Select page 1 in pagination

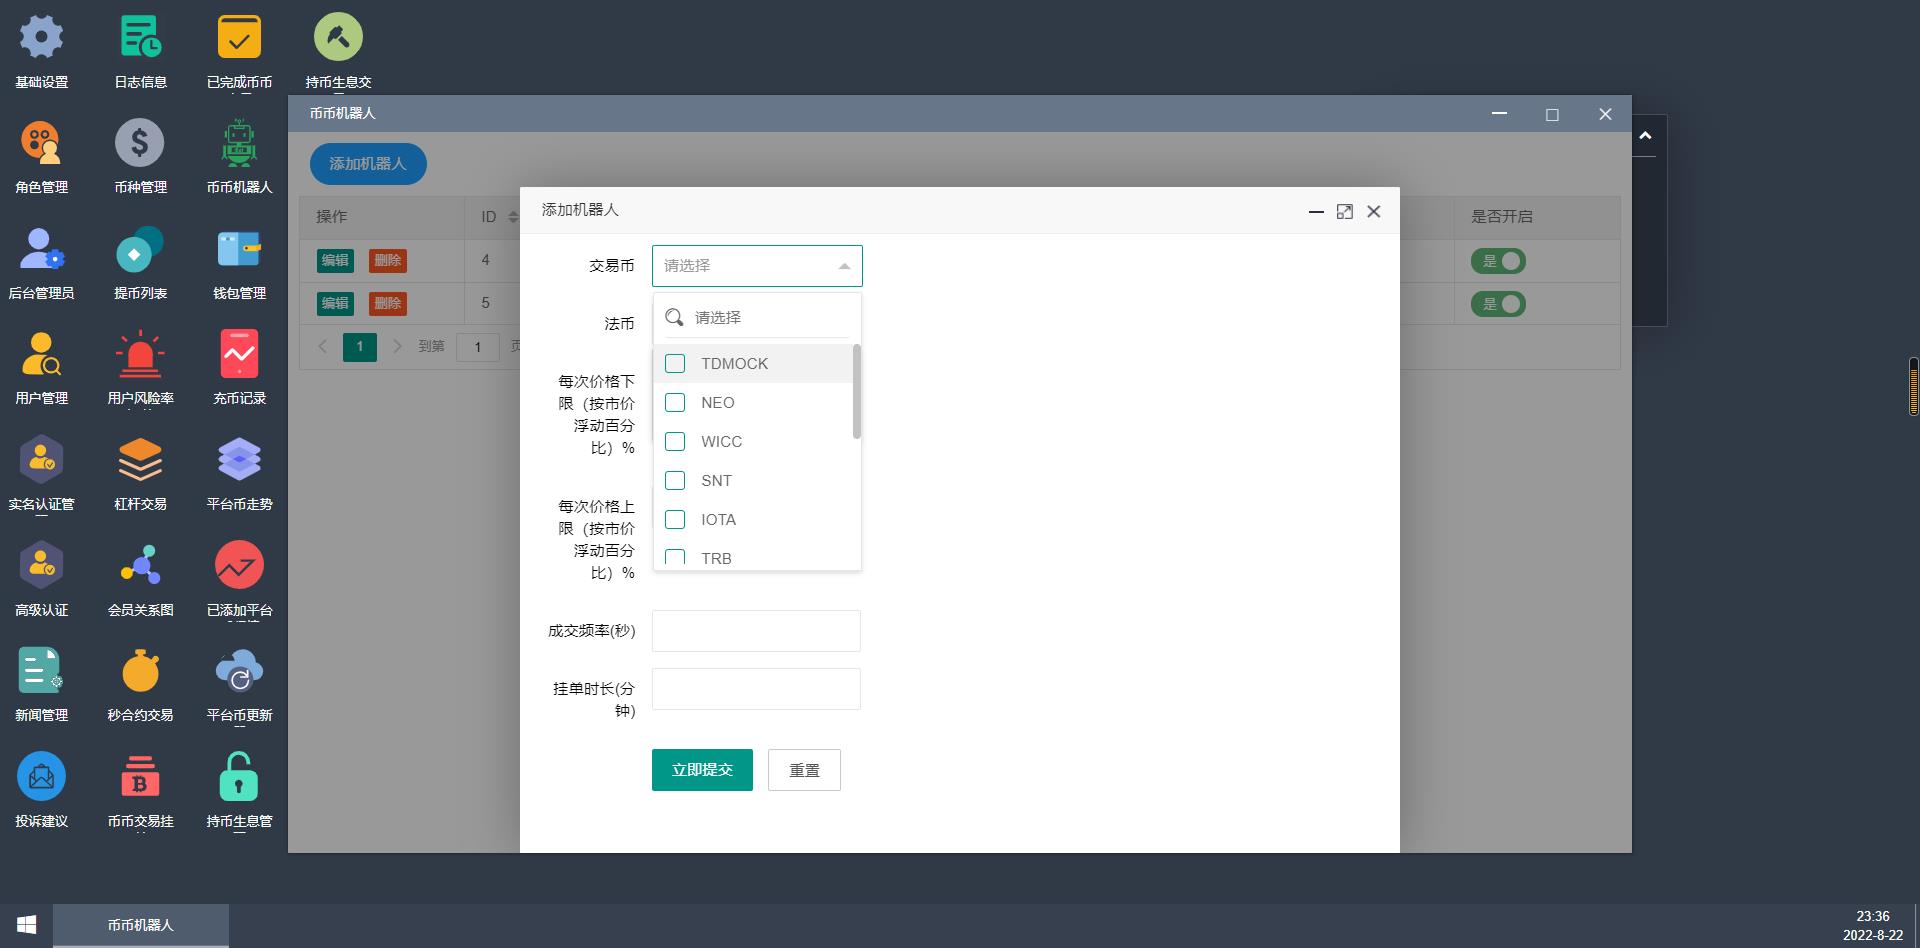tap(360, 347)
